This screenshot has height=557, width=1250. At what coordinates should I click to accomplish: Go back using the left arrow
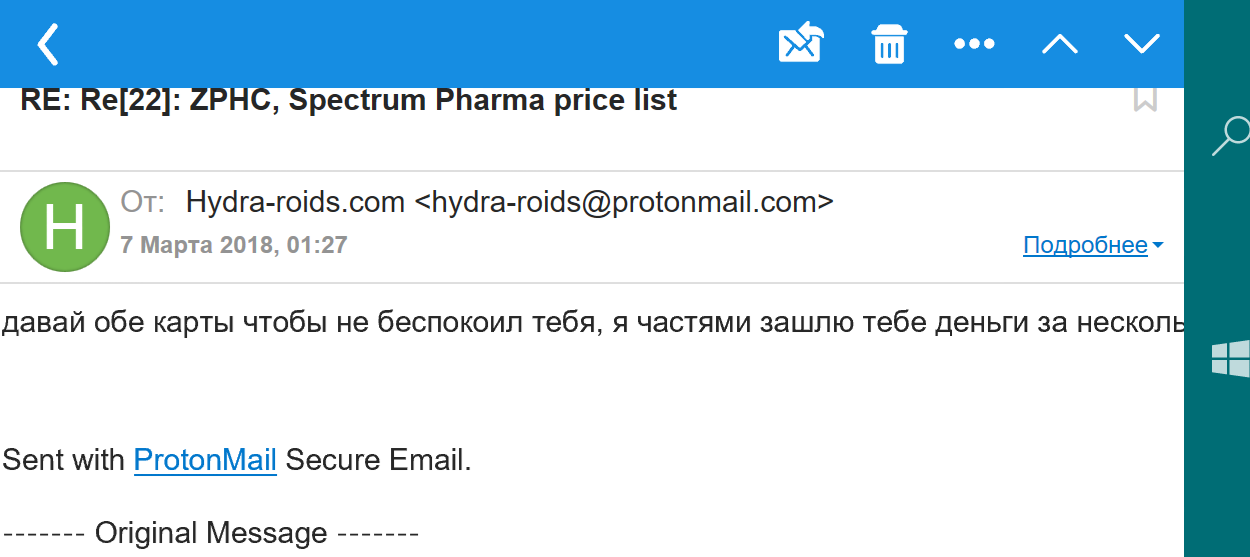(48, 44)
